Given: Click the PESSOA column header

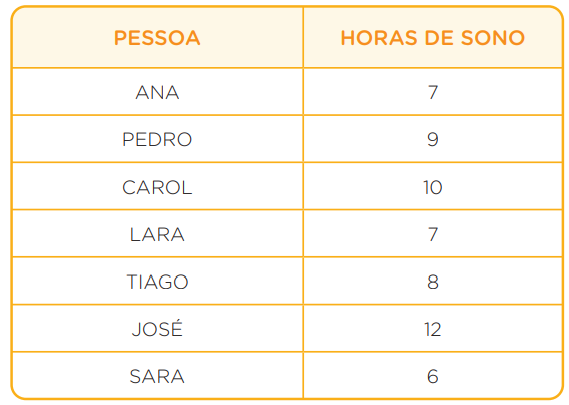Looking at the screenshot, I should coord(157,38).
